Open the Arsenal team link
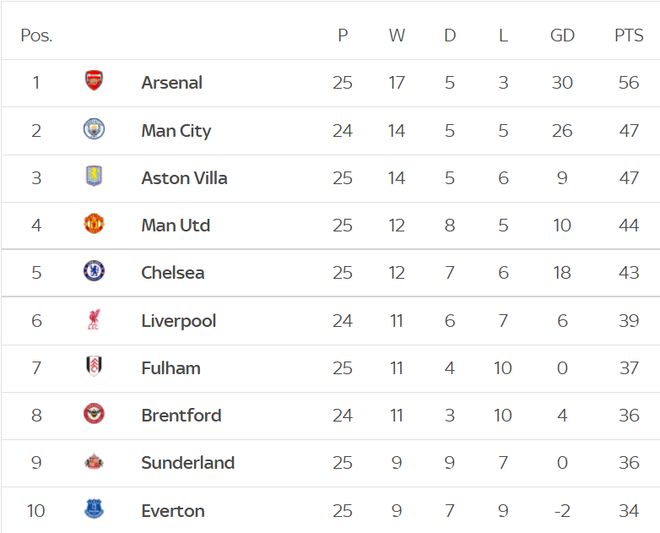This screenshot has height=533, width=660. 172,83
